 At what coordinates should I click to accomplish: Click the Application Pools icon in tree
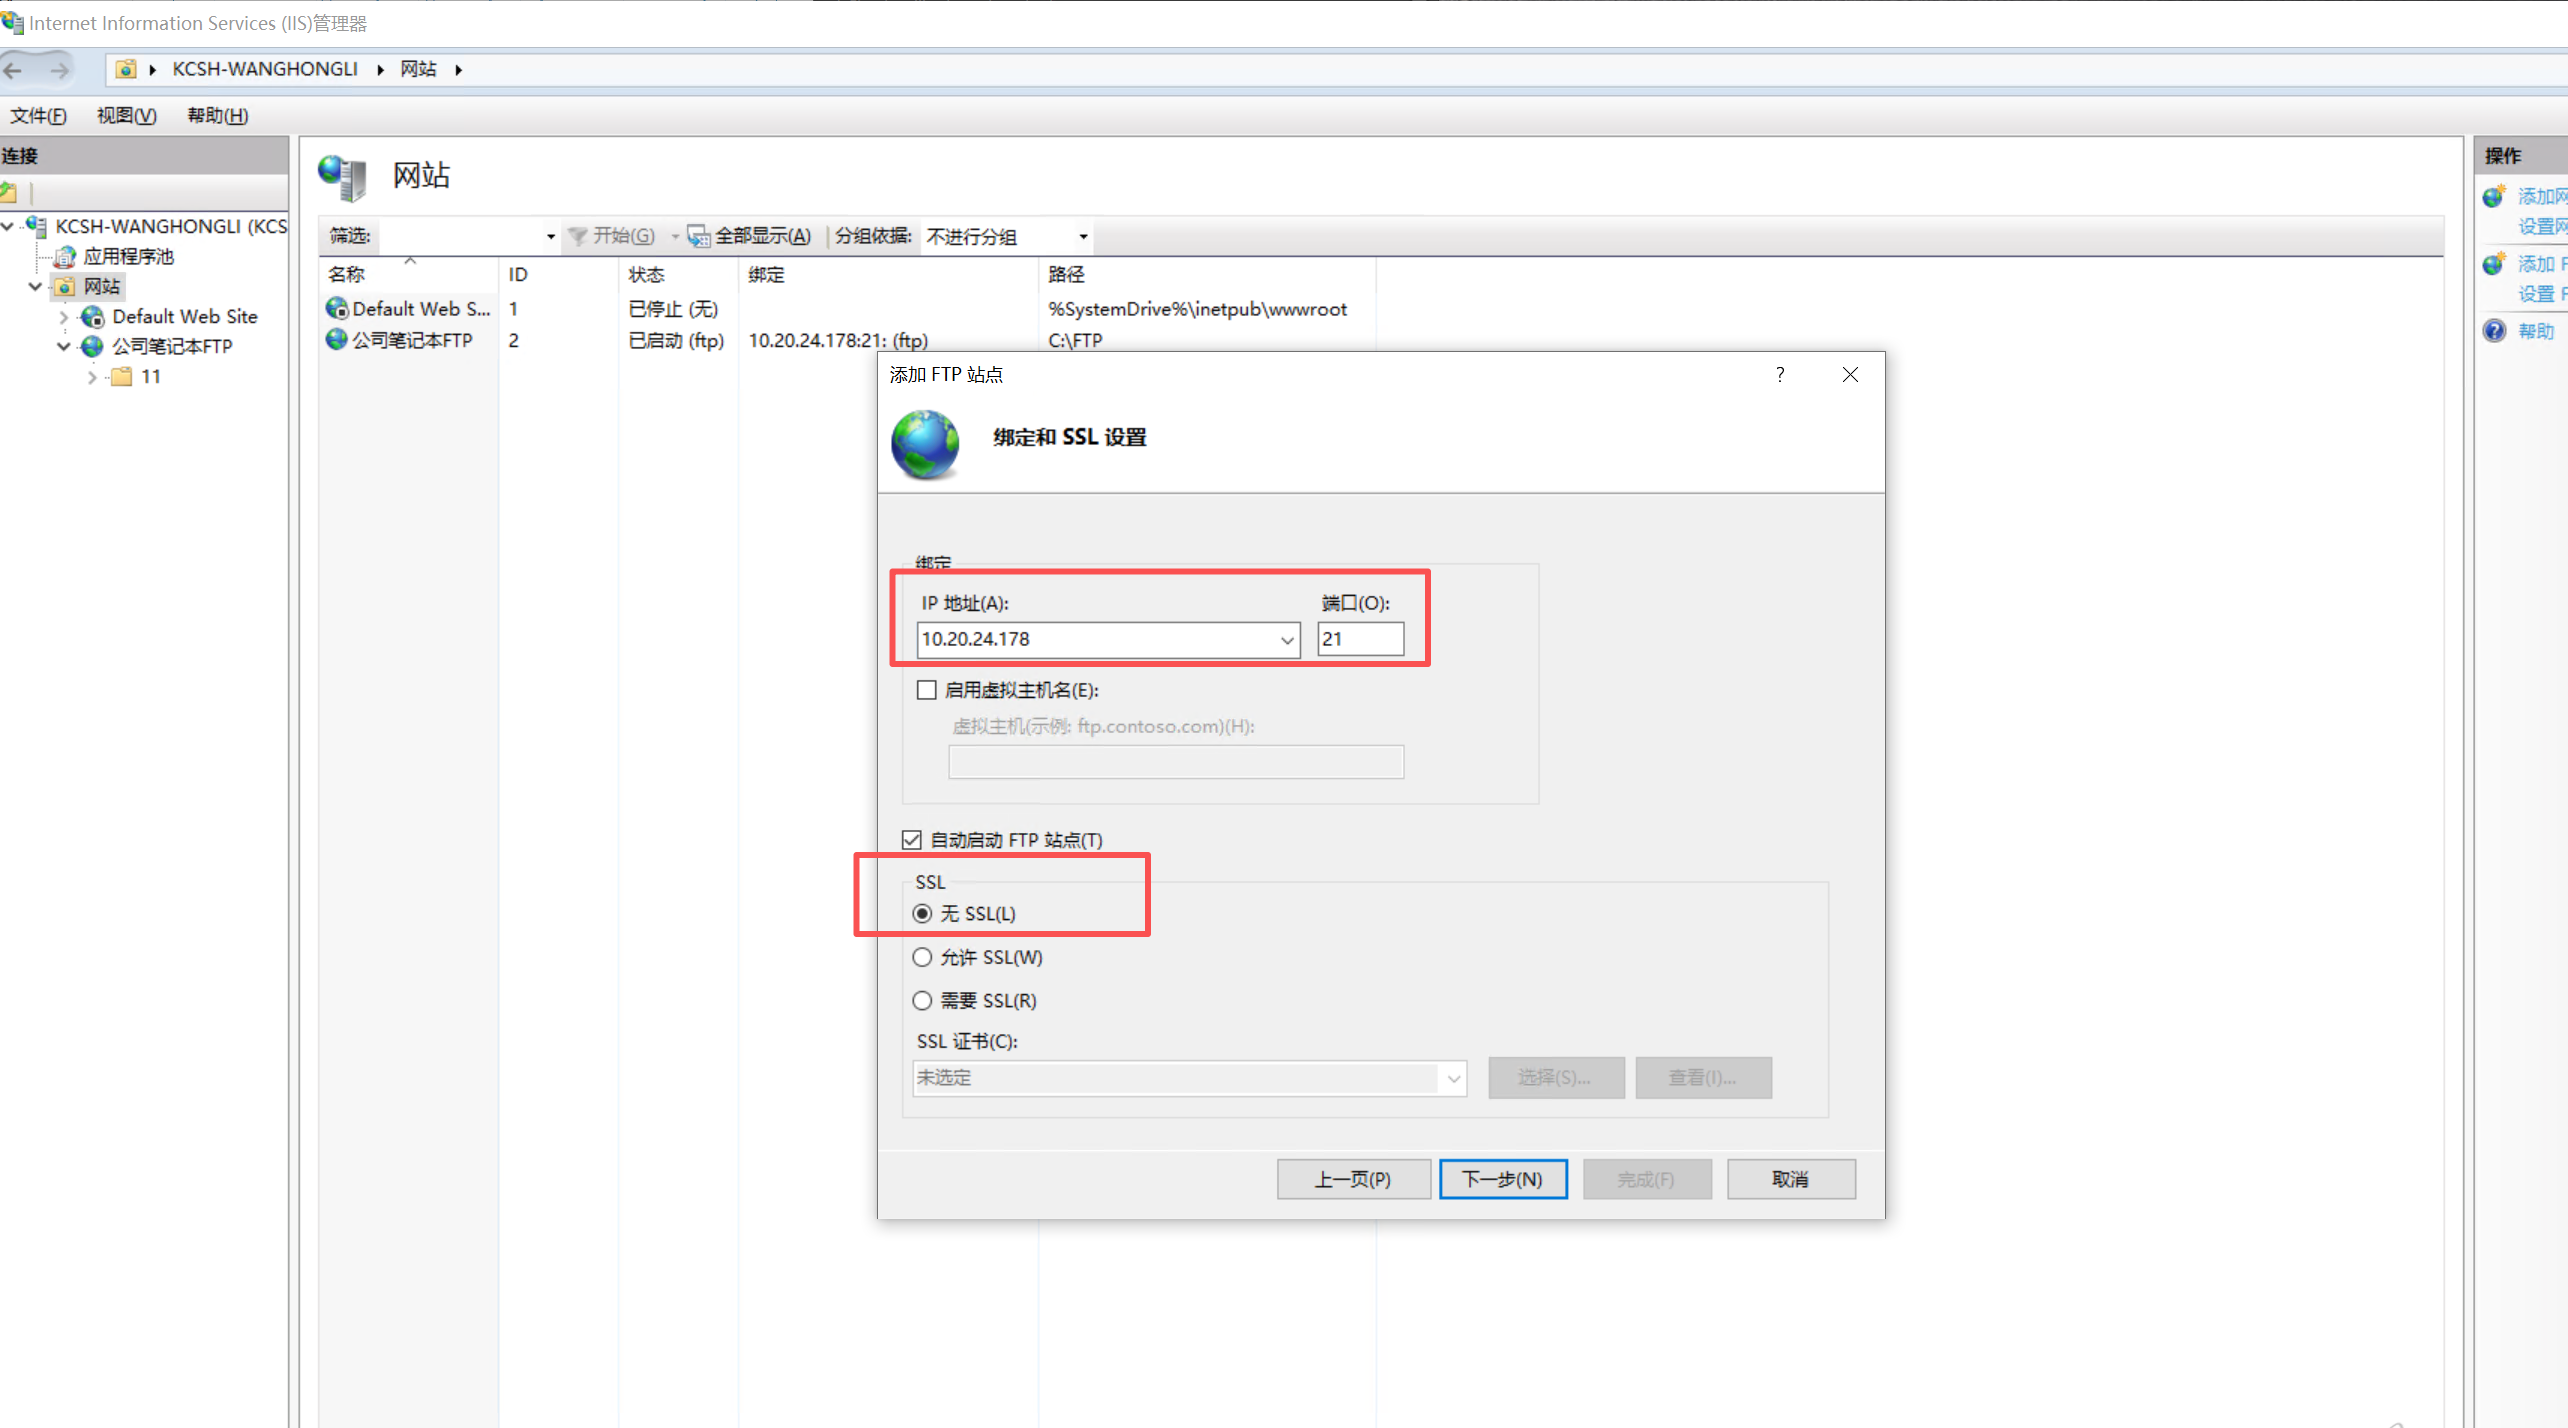[x=65, y=257]
